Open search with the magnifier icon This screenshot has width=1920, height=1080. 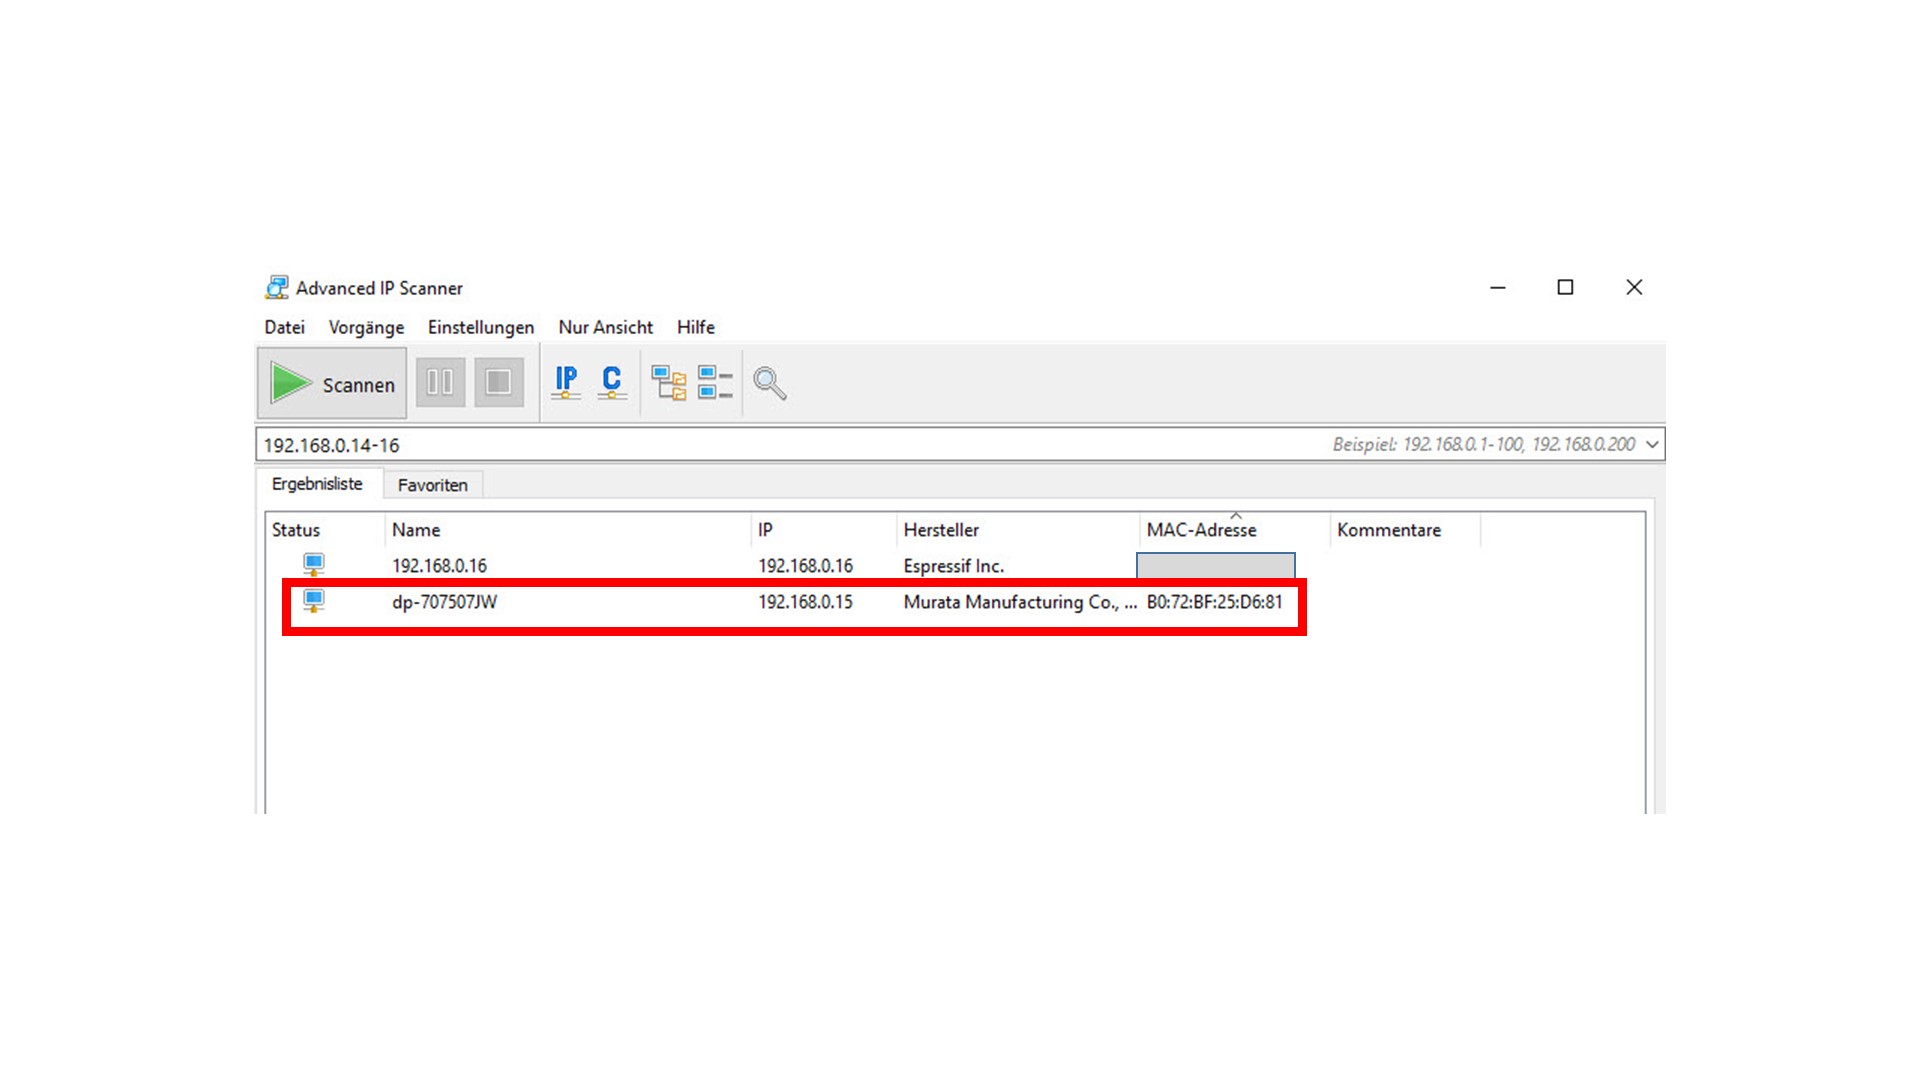point(770,383)
